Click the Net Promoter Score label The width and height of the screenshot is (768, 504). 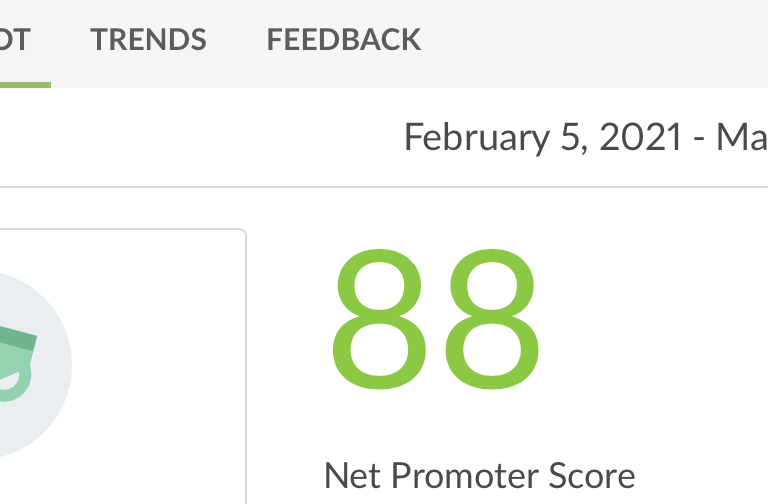tap(480, 475)
